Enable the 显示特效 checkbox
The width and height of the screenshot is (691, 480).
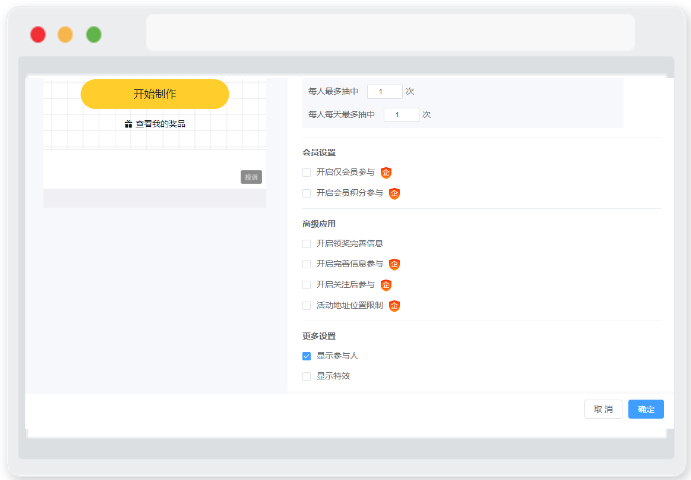point(306,376)
